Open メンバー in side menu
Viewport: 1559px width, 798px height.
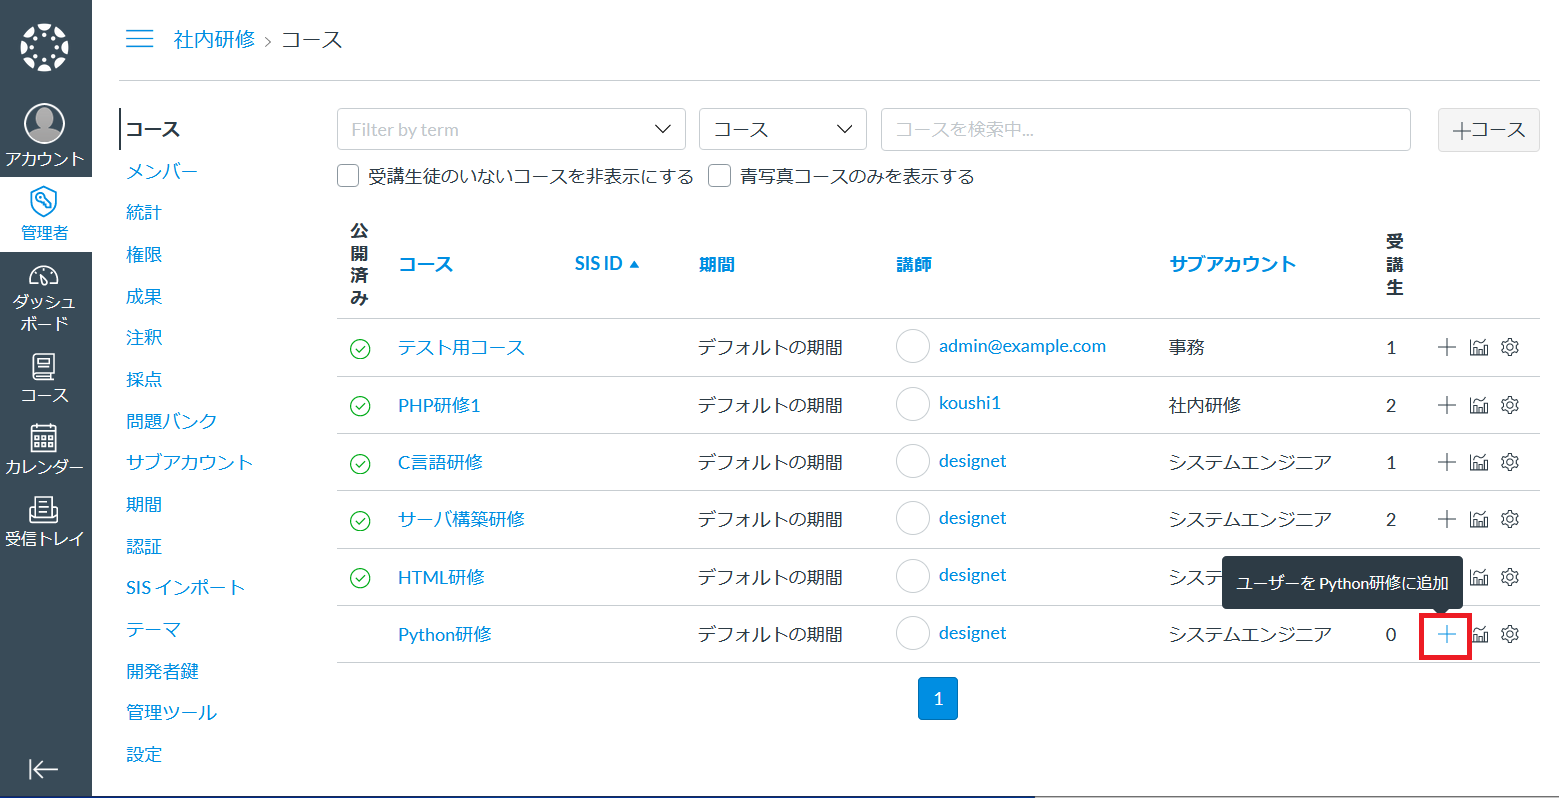coord(162,171)
